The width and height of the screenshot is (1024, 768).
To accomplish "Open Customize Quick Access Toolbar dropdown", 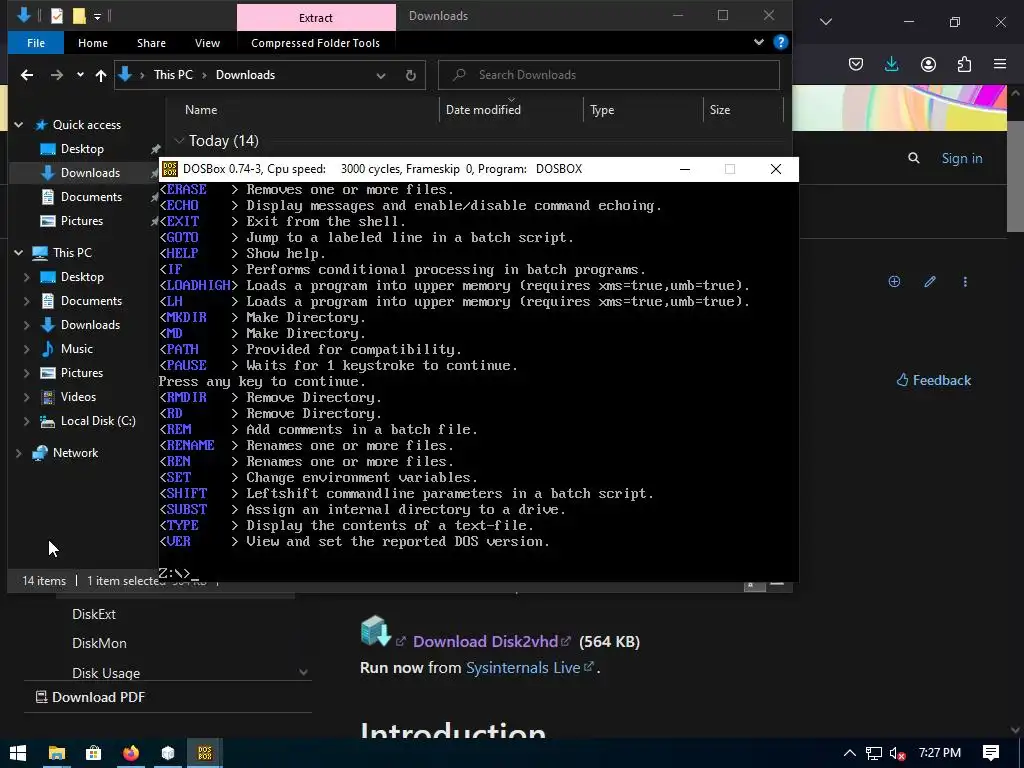I will pyautogui.click(x=97, y=16).
